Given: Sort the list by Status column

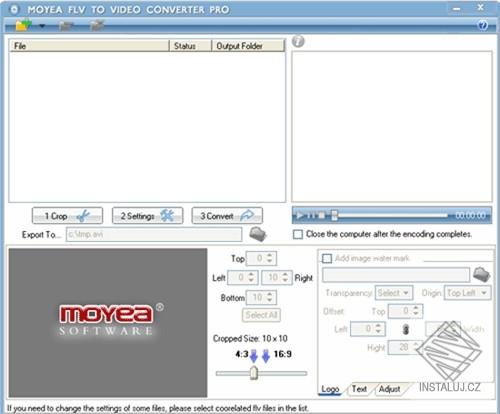Looking at the screenshot, I should 190,46.
